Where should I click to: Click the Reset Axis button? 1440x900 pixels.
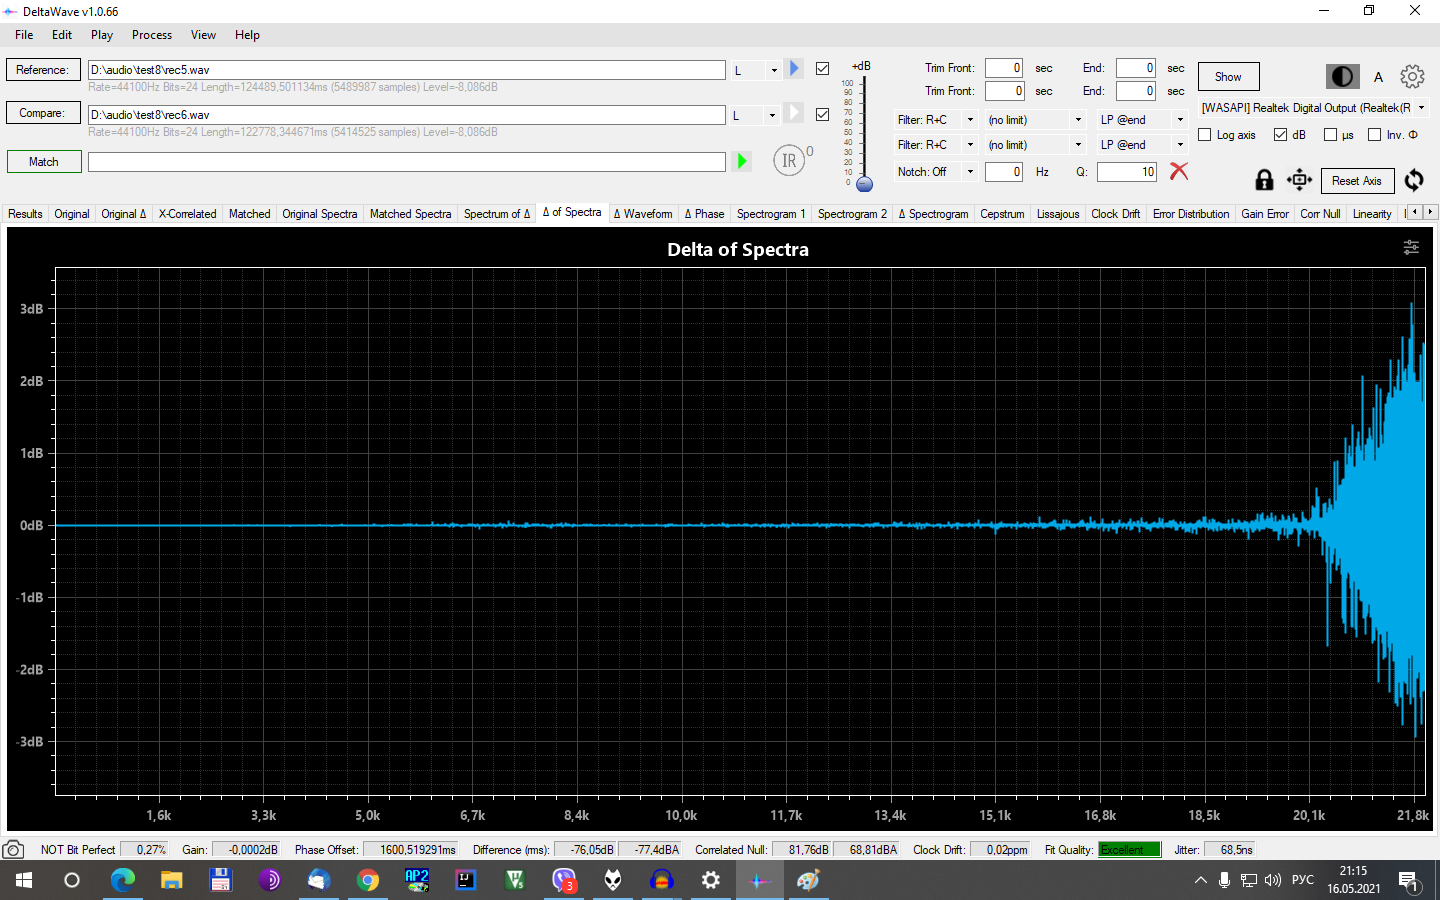pos(1356,181)
